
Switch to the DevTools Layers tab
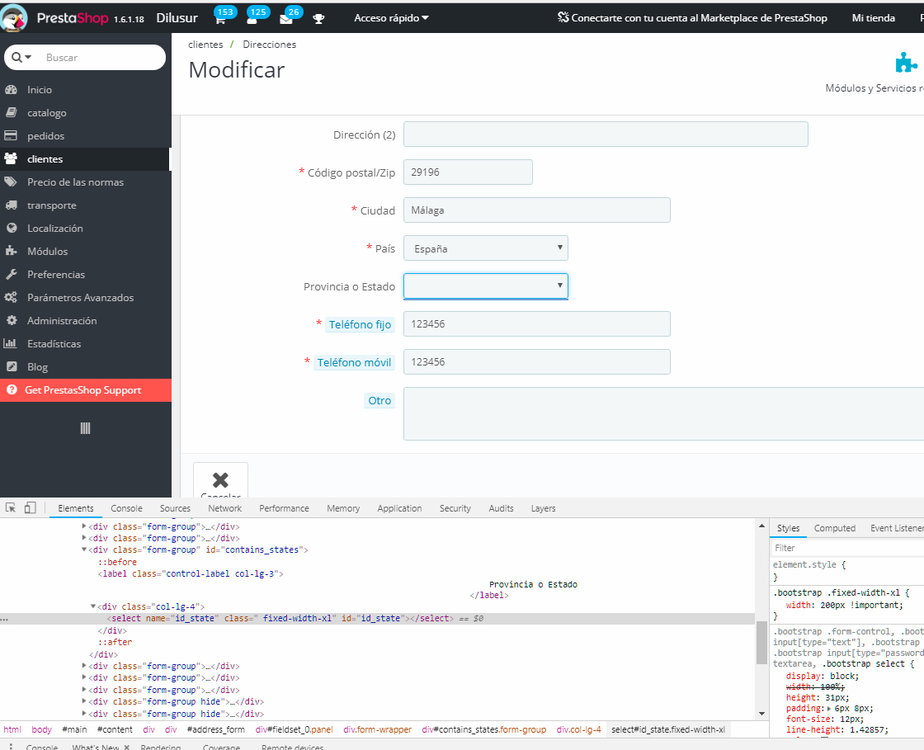click(543, 508)
